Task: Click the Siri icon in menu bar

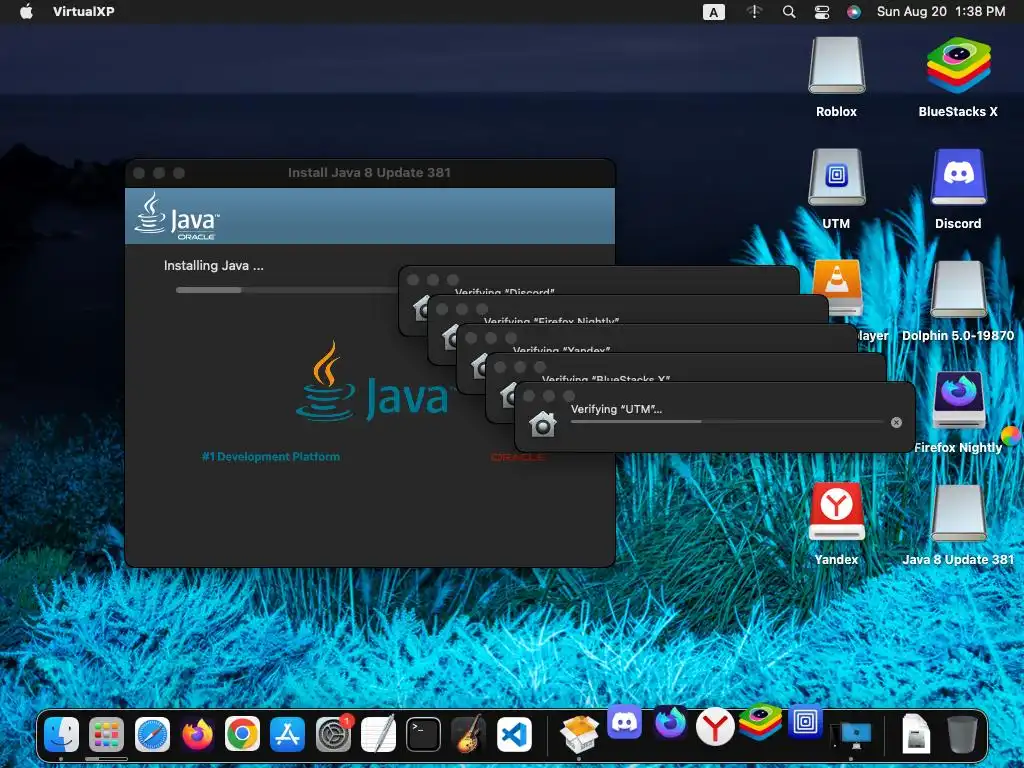Action: pos(854,12)
